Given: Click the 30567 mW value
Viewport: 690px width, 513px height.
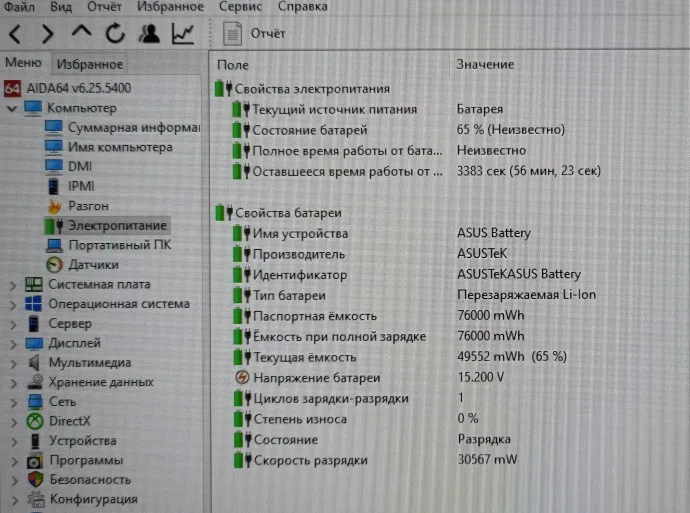Looking at the screenshot, I should point(488,459).
